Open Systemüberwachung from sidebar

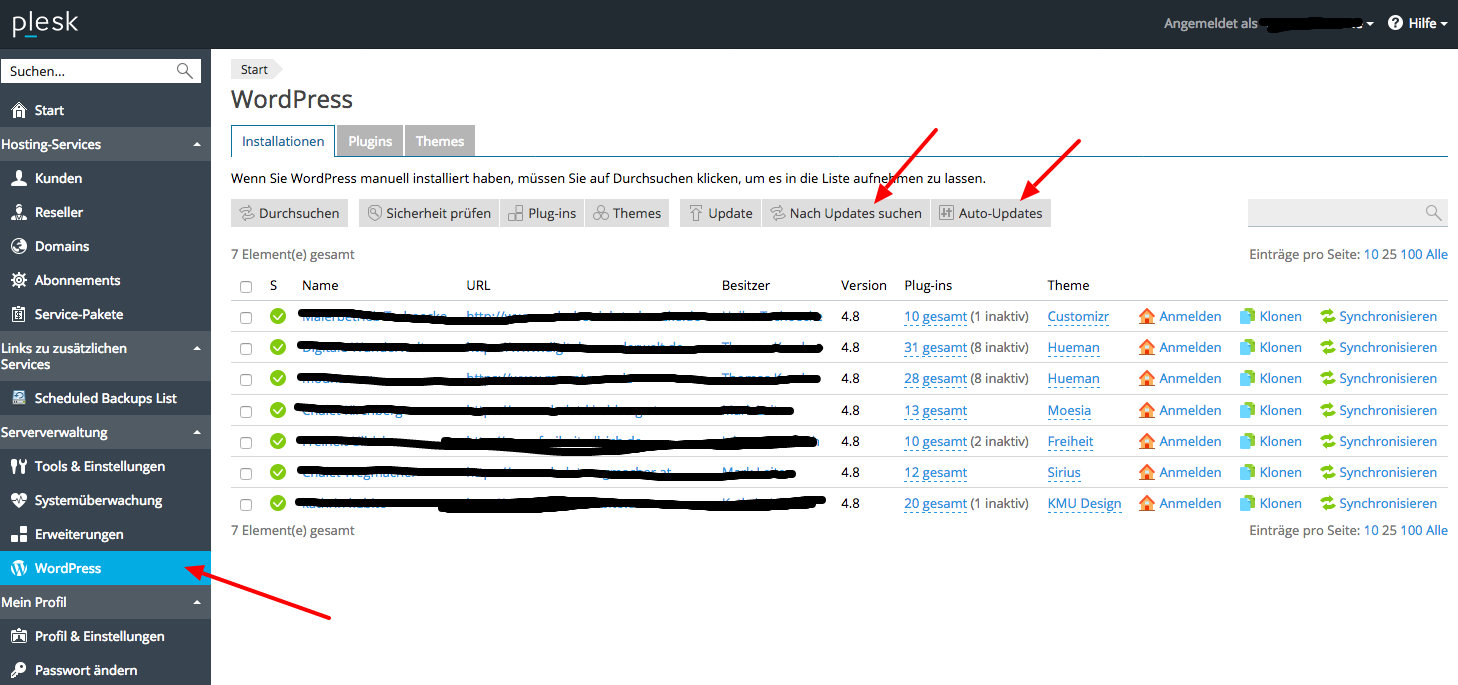coord(98,500)
